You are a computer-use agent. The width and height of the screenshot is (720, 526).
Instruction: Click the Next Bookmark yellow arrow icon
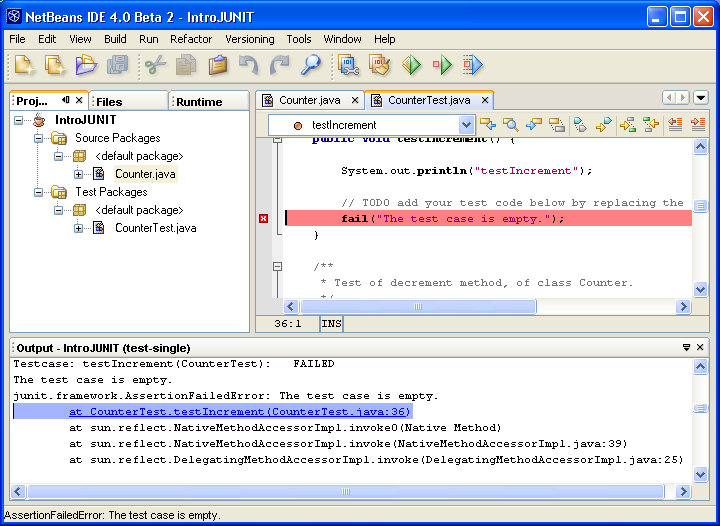pos(603,124)
